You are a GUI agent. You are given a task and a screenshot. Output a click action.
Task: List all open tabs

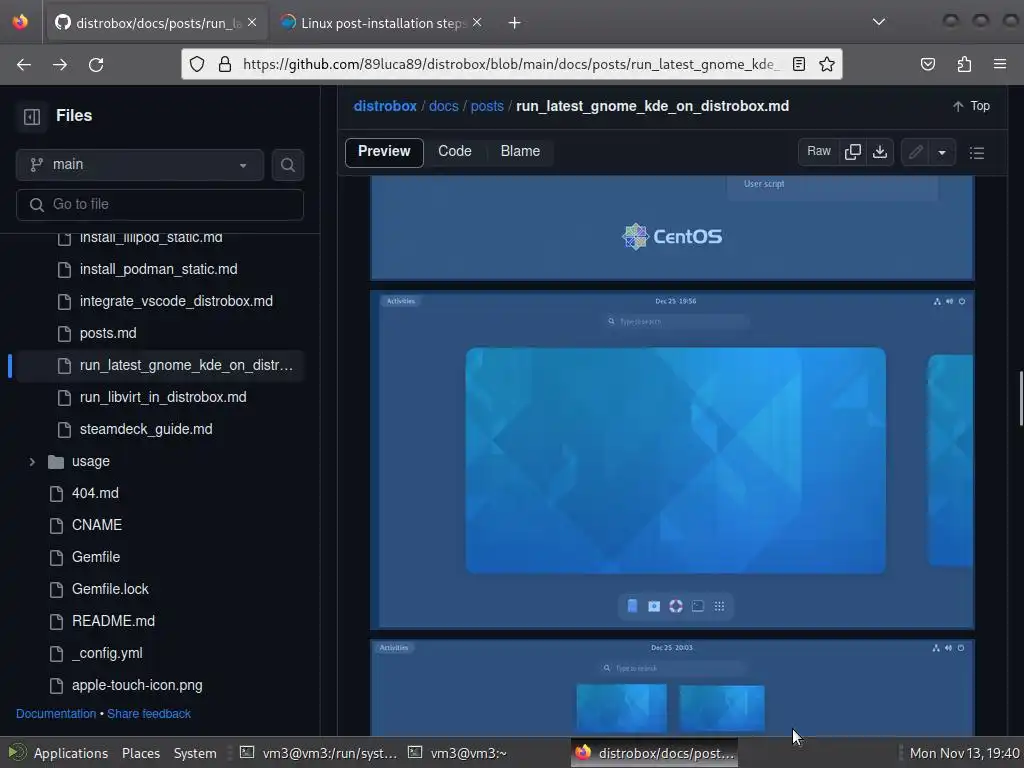pyautogui.click(x=879, y=22)
